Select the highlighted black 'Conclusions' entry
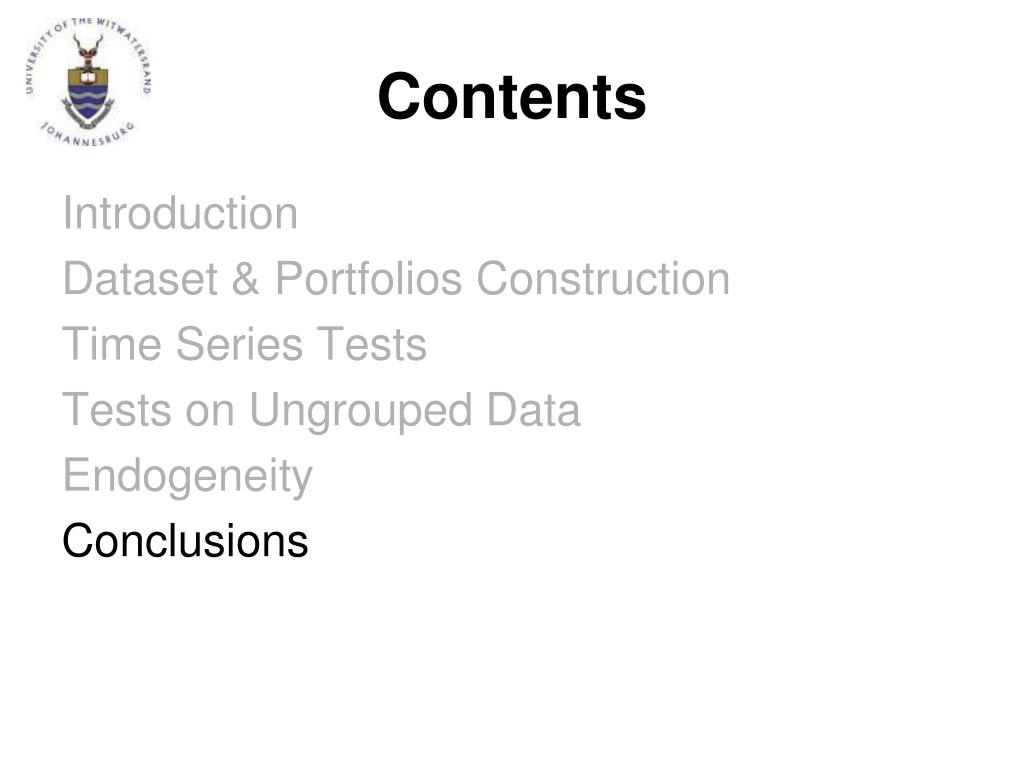The width and height of the screenshot is (1024, 768). pos(185,541)
